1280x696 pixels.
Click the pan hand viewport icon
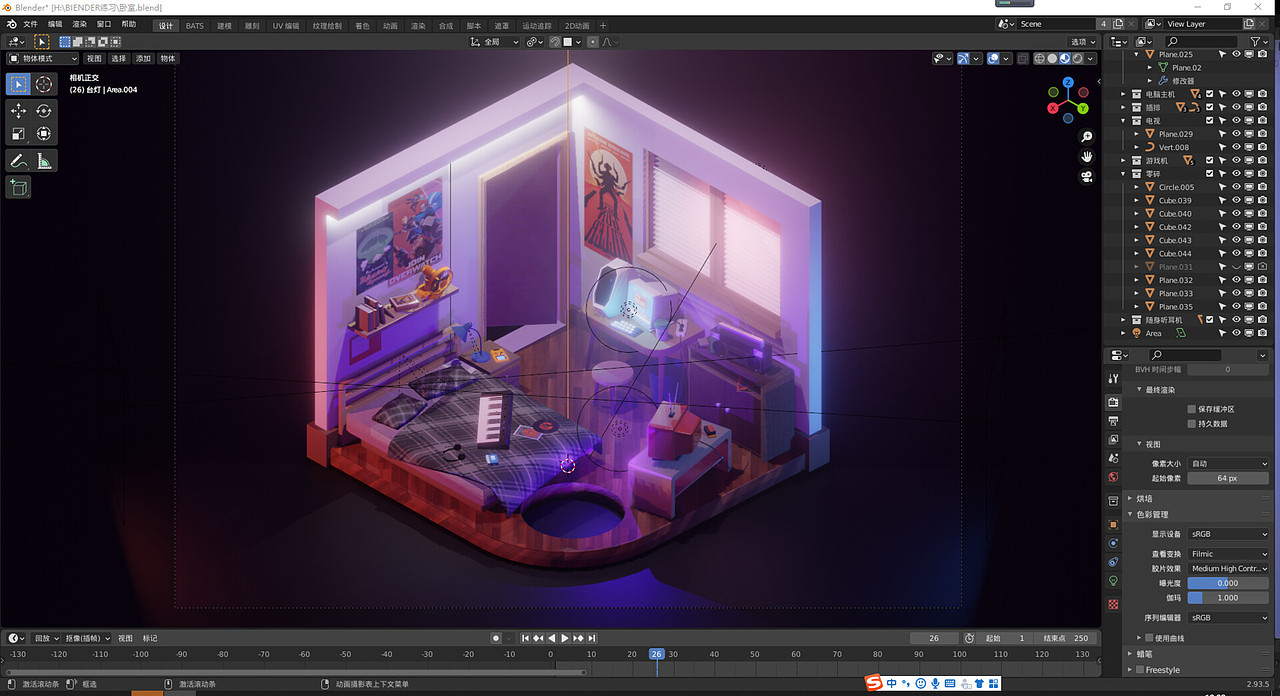(1087, 157)
